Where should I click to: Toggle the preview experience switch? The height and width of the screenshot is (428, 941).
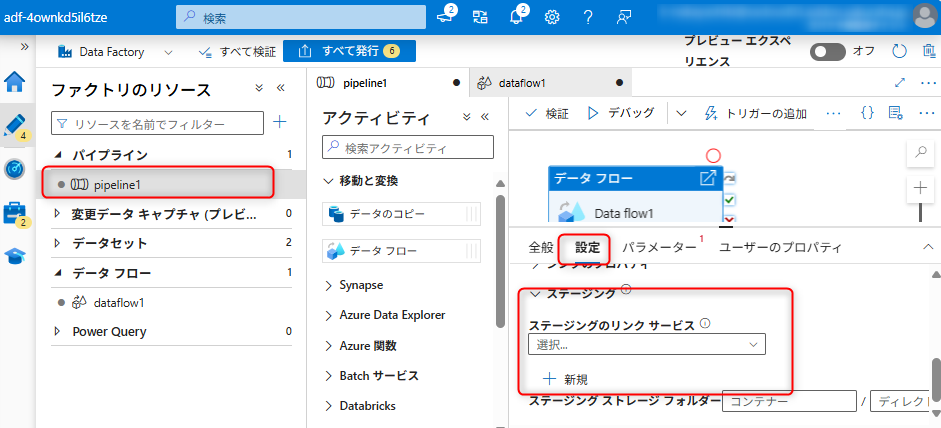(828, 52)
